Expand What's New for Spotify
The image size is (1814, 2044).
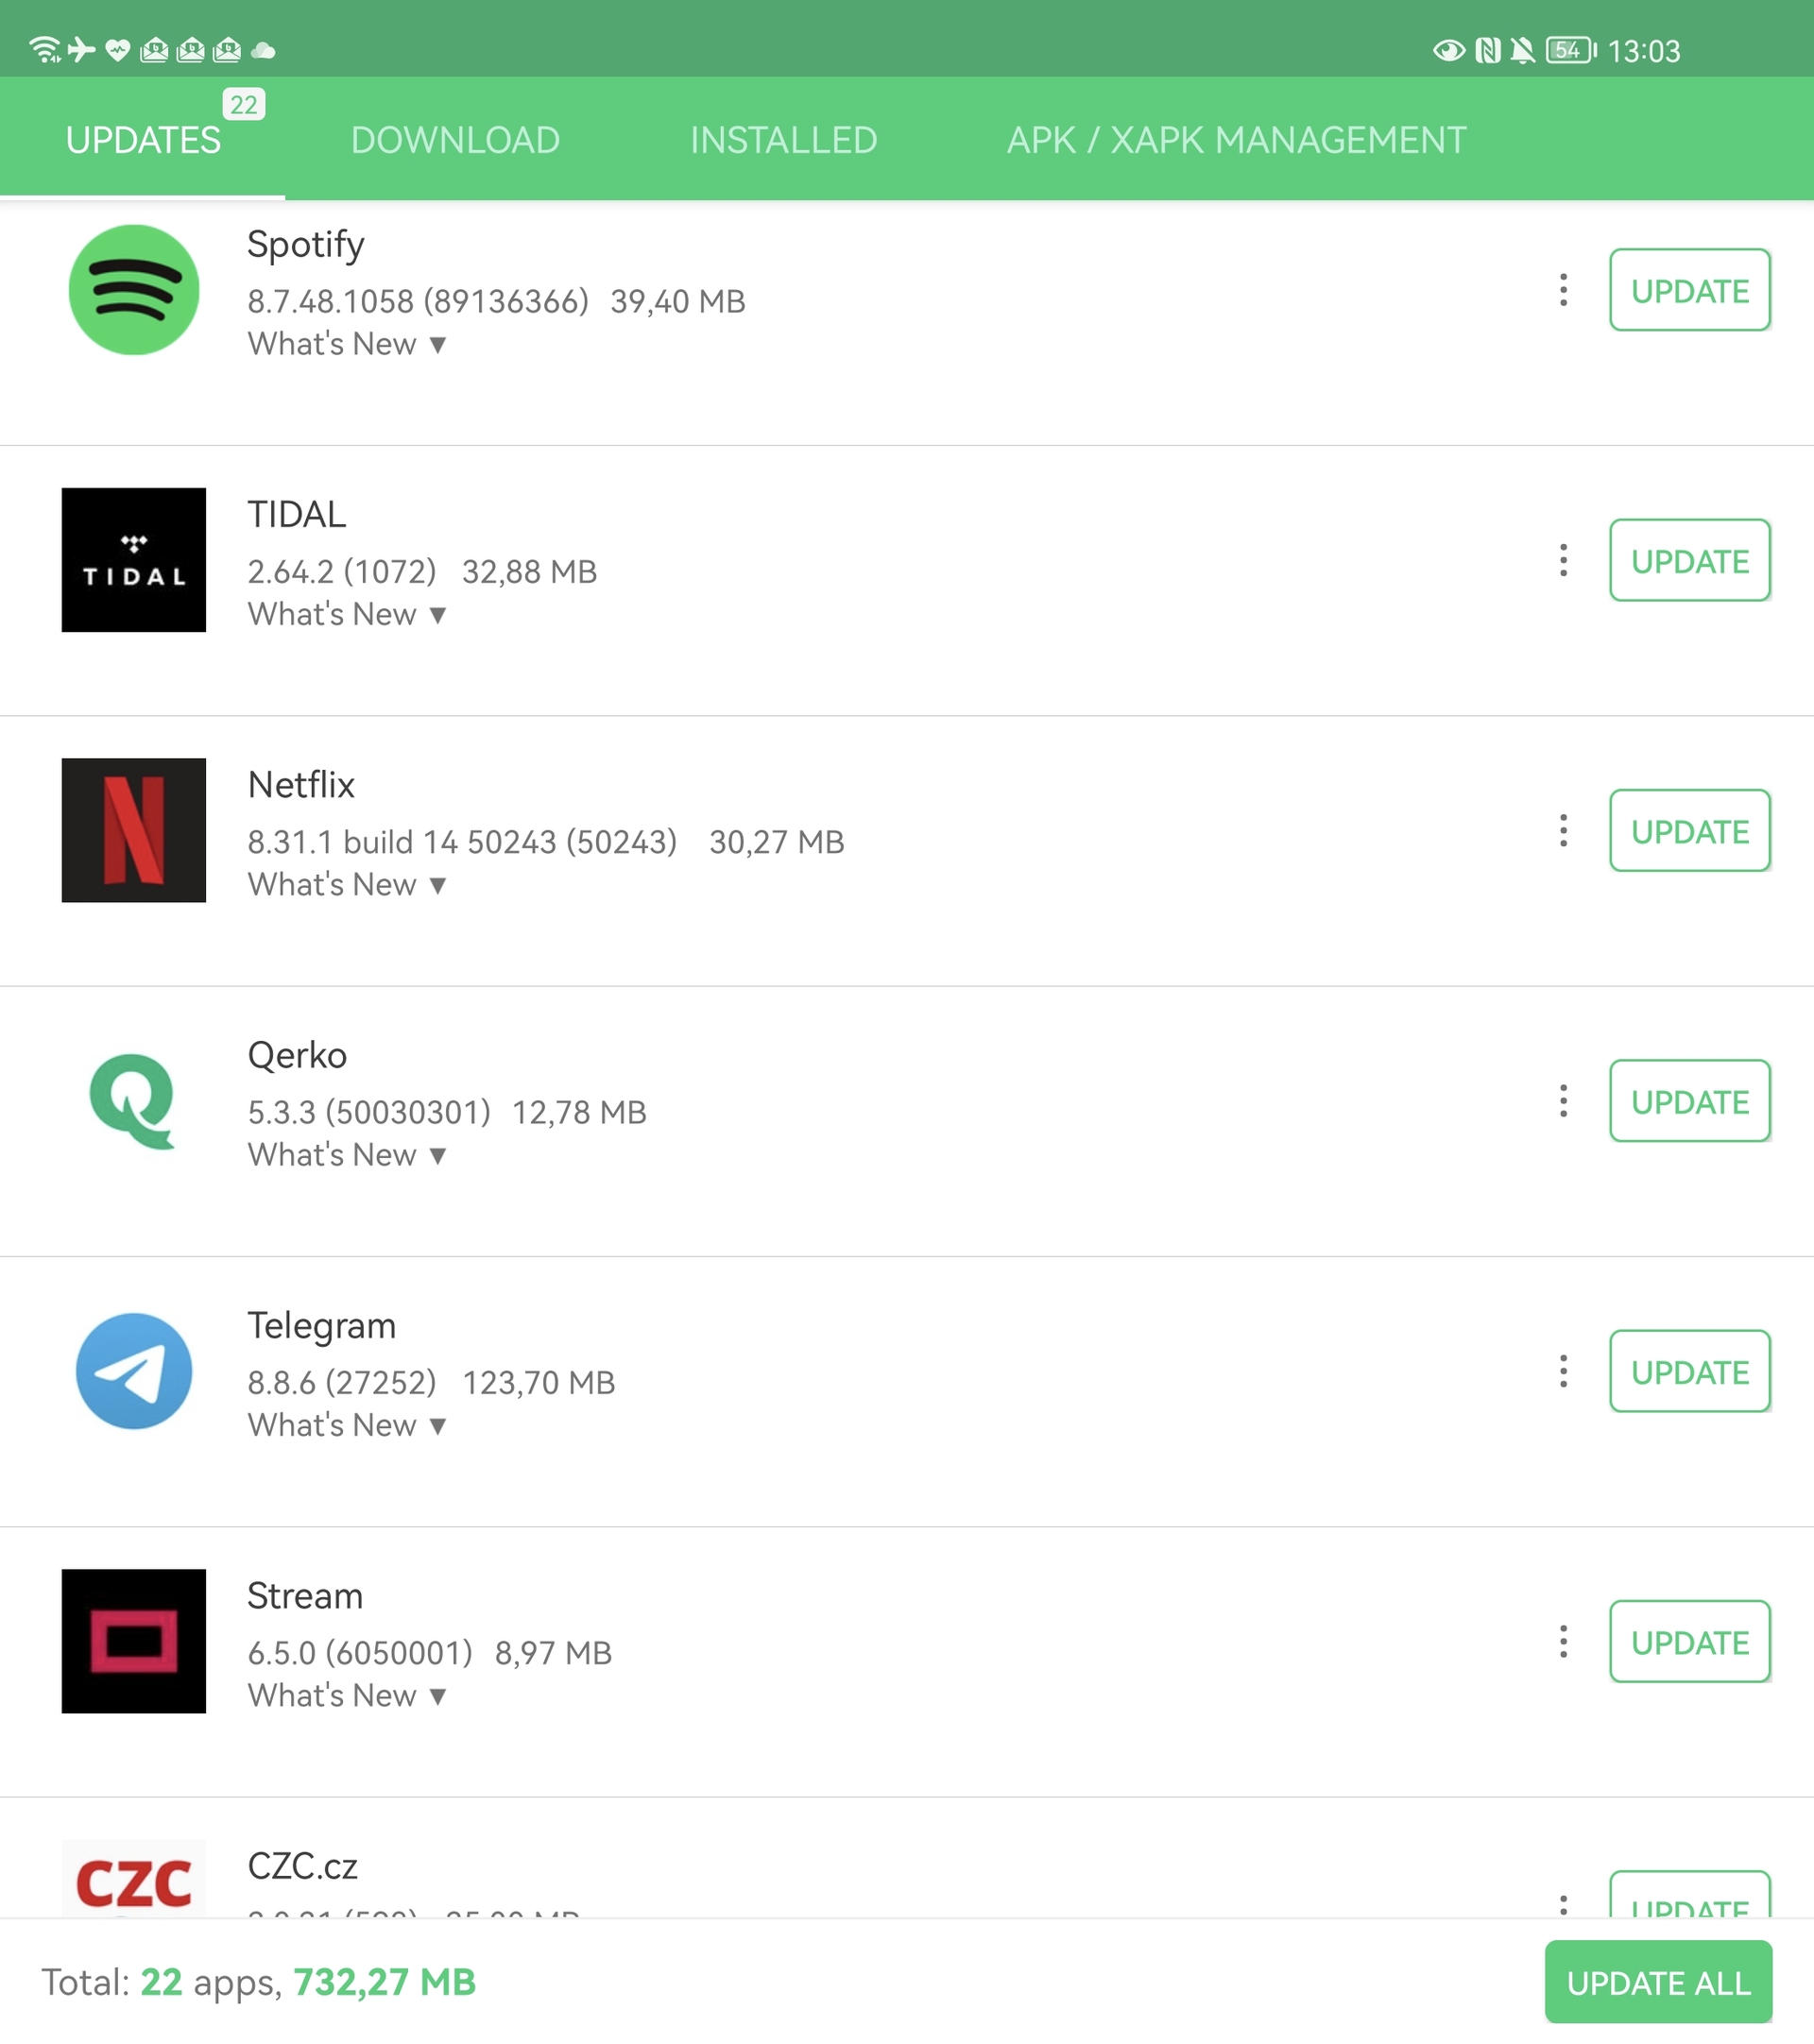[346, 344]
